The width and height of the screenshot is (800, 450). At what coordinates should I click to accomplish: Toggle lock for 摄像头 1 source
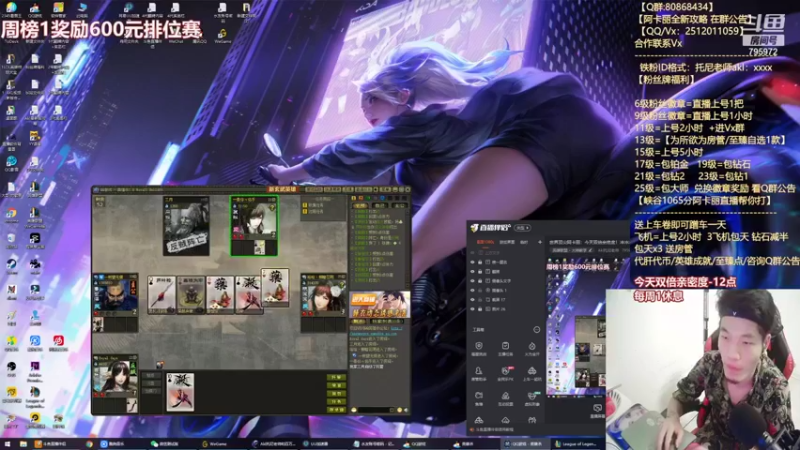[480, 290]
